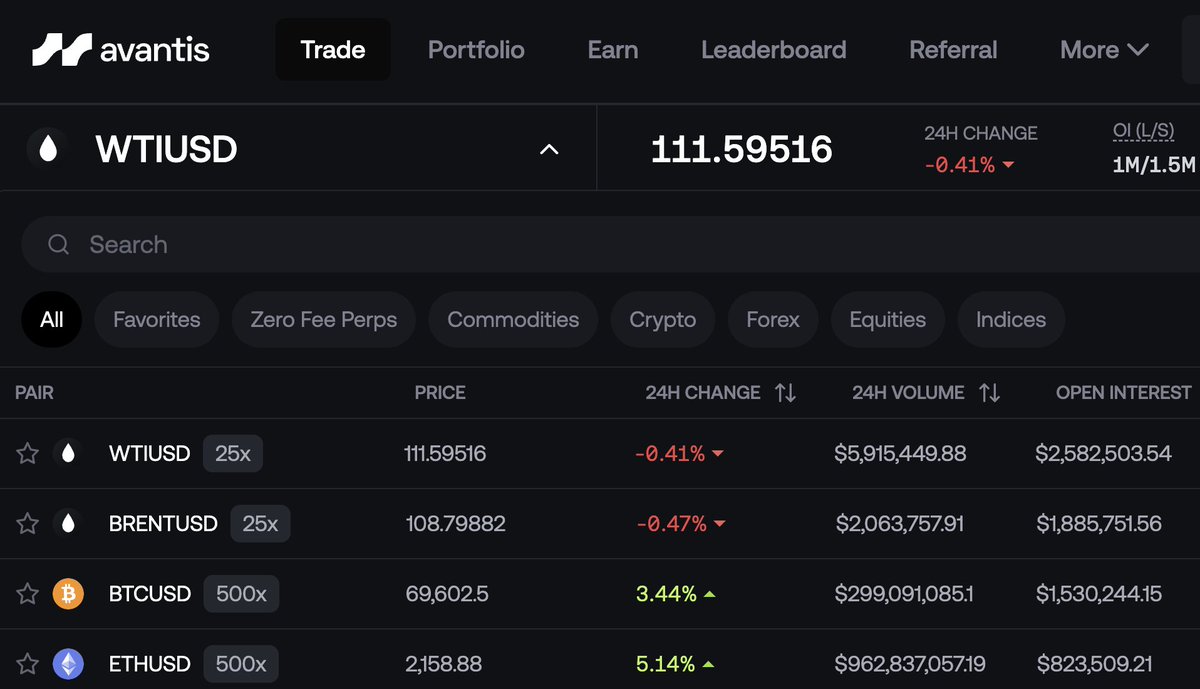Select the ETHUSD pair name
The height and width of the screenshot is (689, 1200).
point(150,663)
